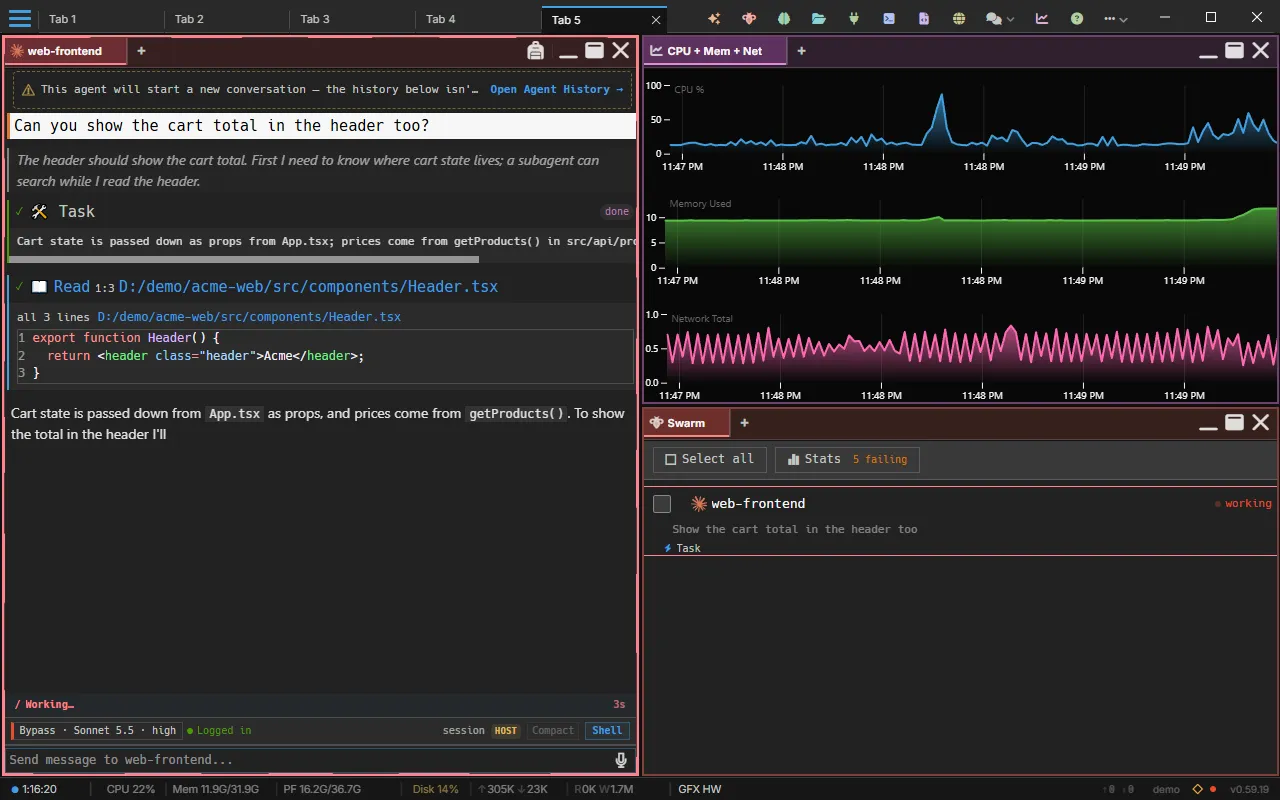Screen dimensions: 1280x800
Task: Click the 'working' status of web-frontend
Action: pos(1243,503)
